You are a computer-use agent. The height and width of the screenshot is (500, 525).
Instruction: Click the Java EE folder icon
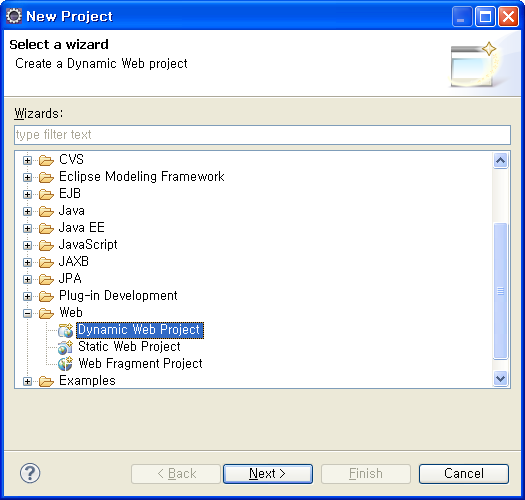pos(46,228)
